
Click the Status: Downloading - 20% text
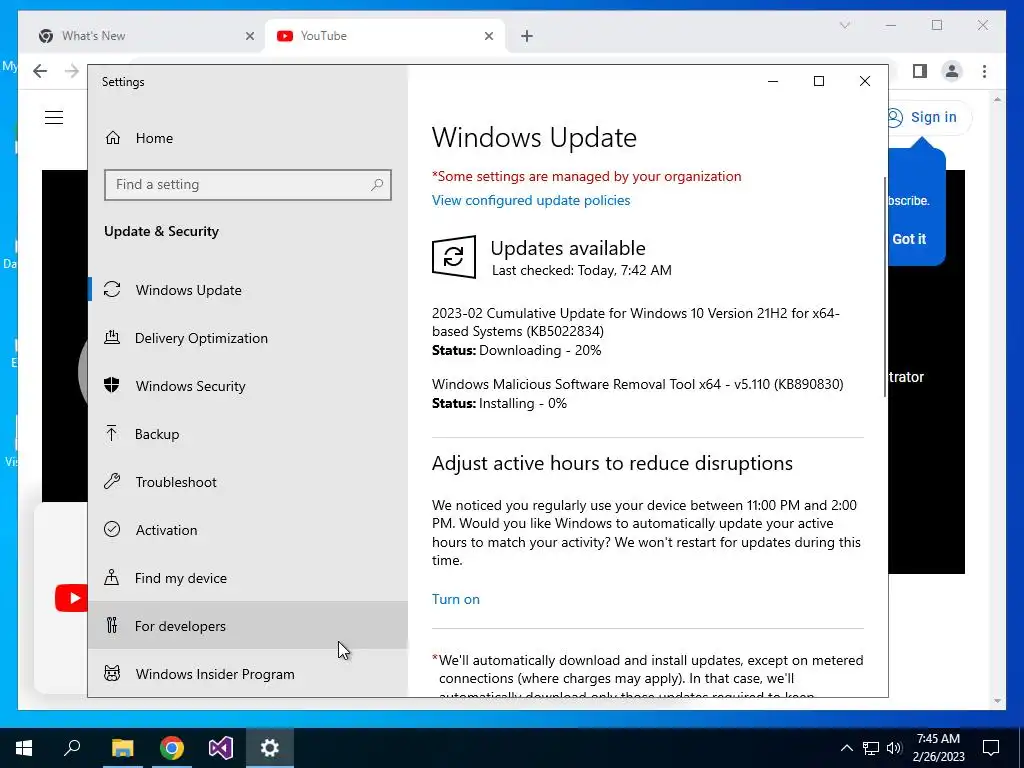517,351
